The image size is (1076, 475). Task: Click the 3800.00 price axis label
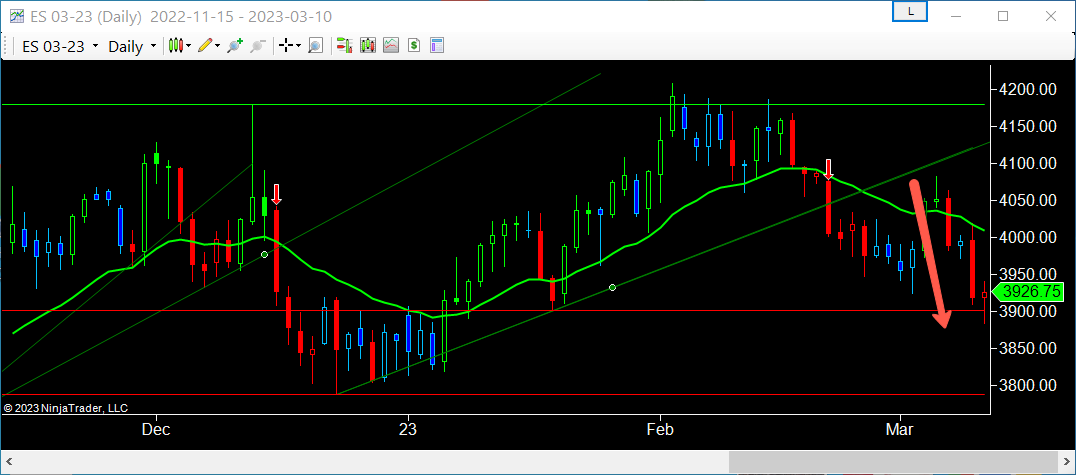[1027, 386]
